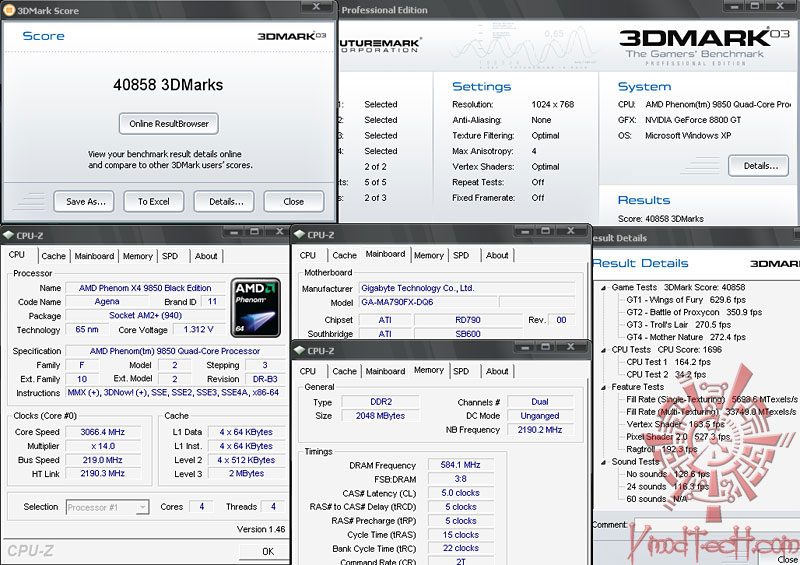Screen dimensions: 800x565
Task: Open the Online ResultBrowser
Action: coord(169,124)
